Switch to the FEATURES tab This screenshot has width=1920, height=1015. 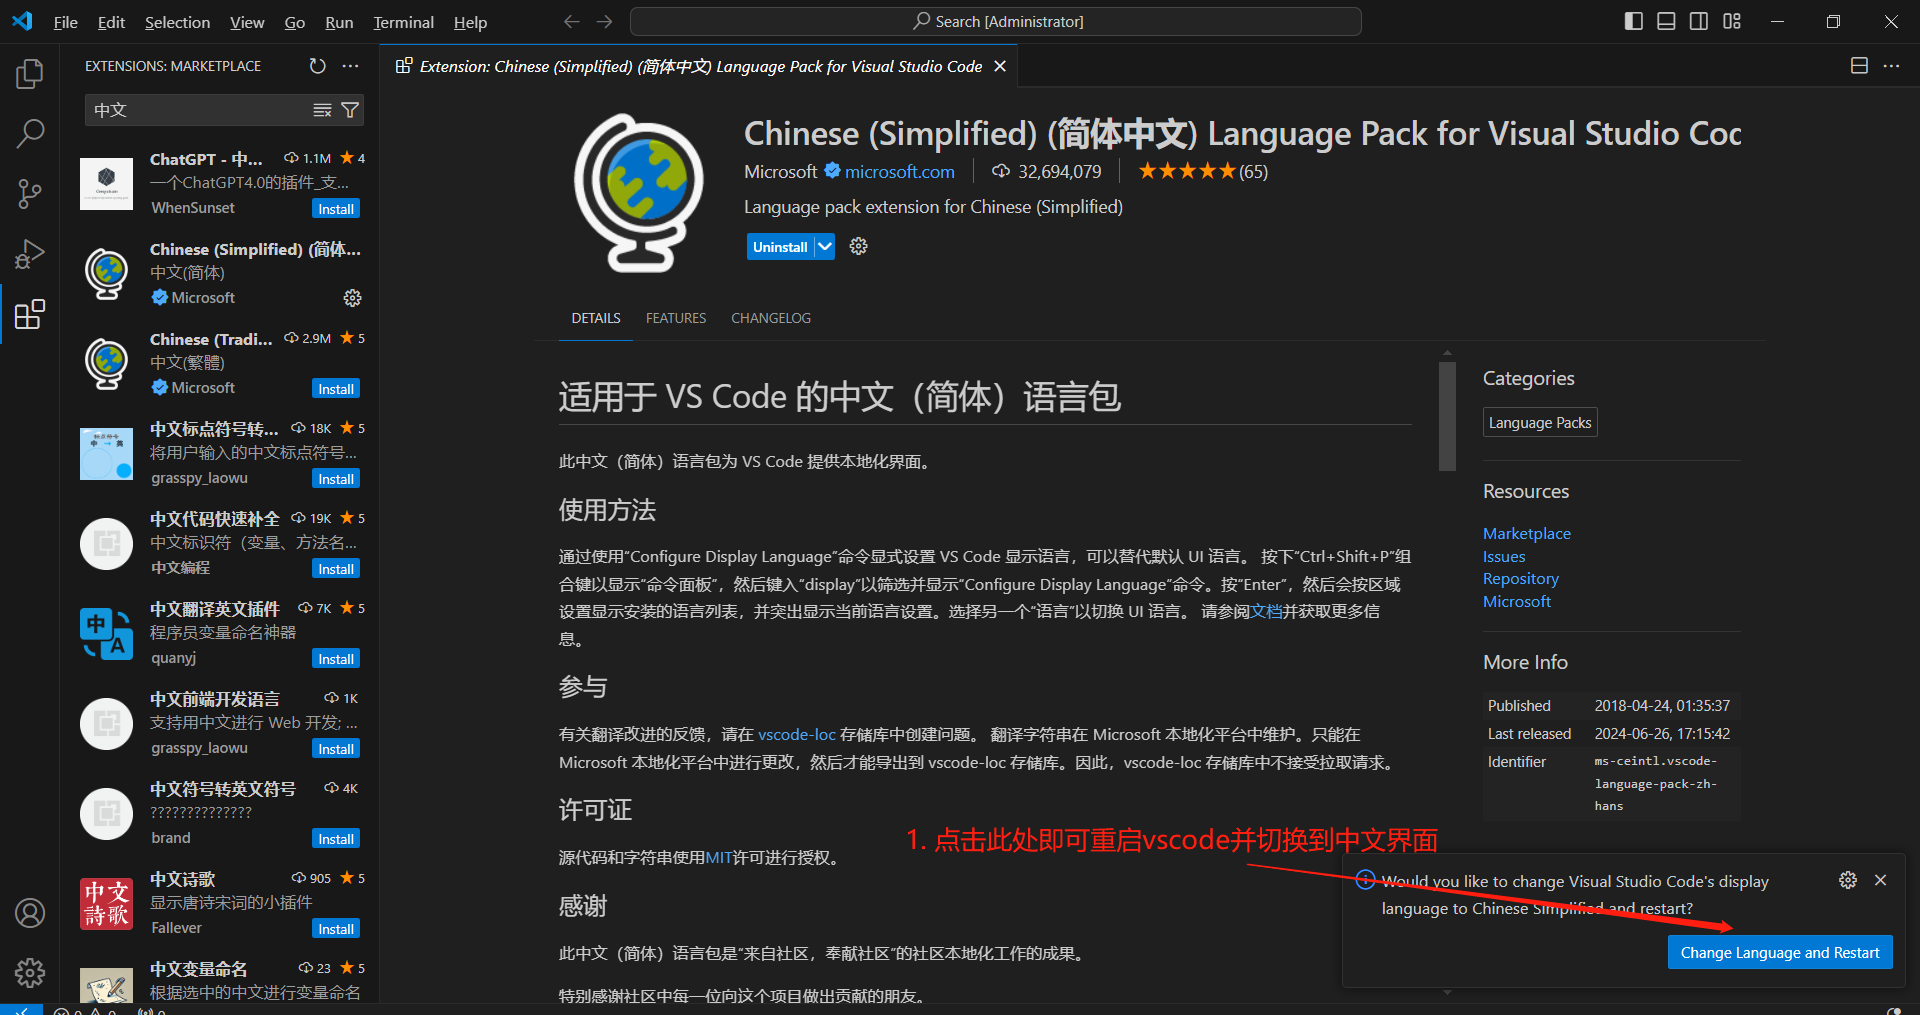pyautogui.click(x=676, y=318)
